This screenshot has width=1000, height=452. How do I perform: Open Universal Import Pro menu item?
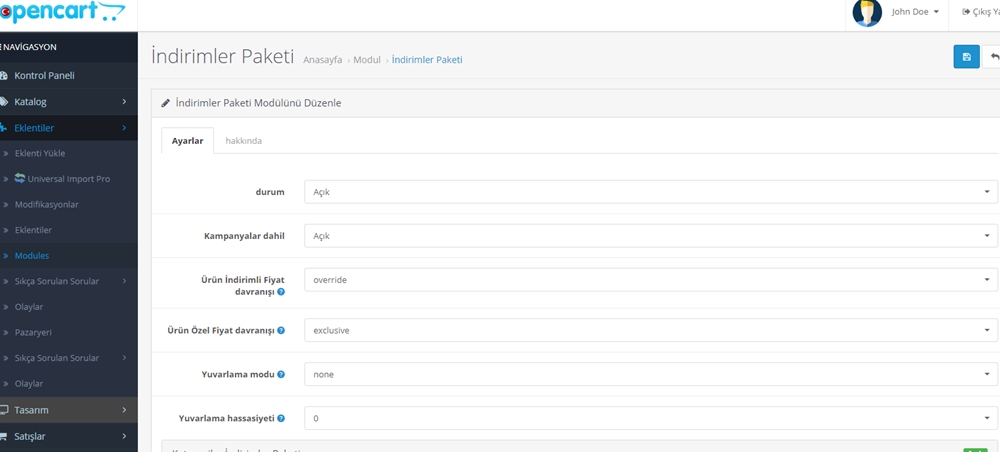tap(69, 179)
